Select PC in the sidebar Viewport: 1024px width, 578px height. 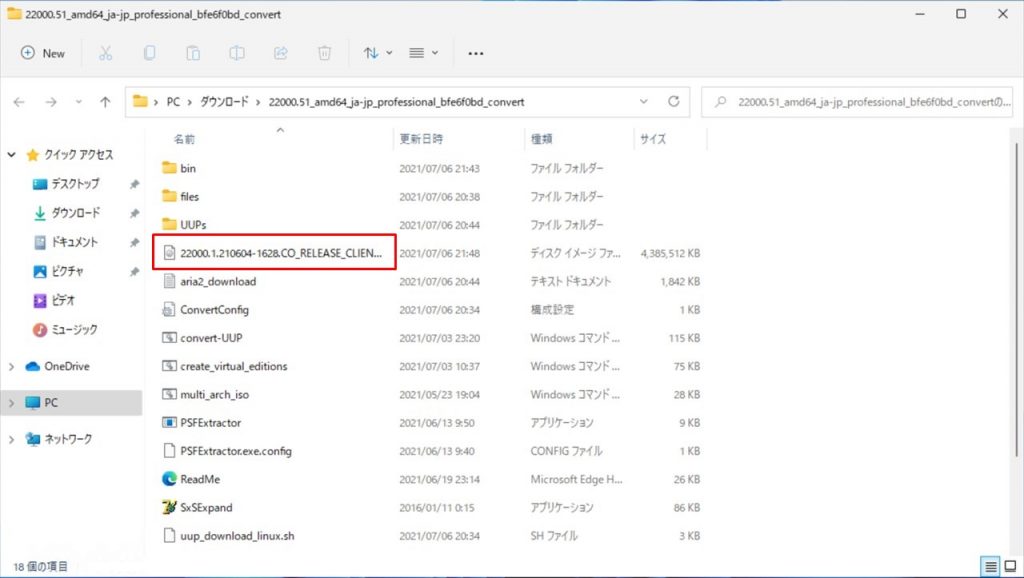click(51, 403)
